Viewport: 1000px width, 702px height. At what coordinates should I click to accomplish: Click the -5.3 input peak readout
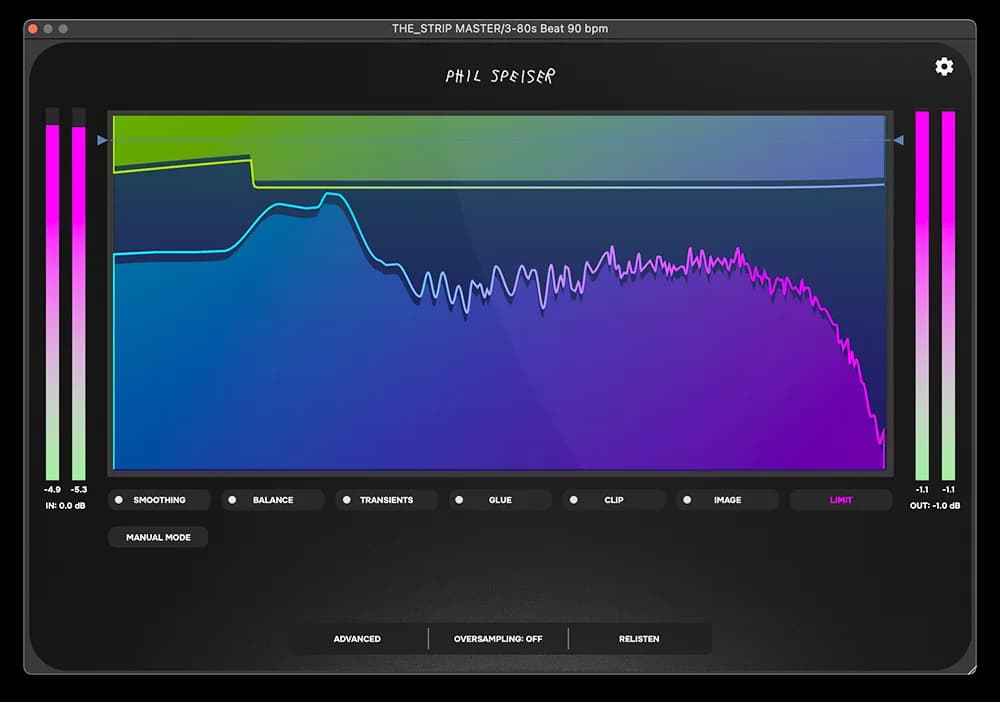coord(78,490)
